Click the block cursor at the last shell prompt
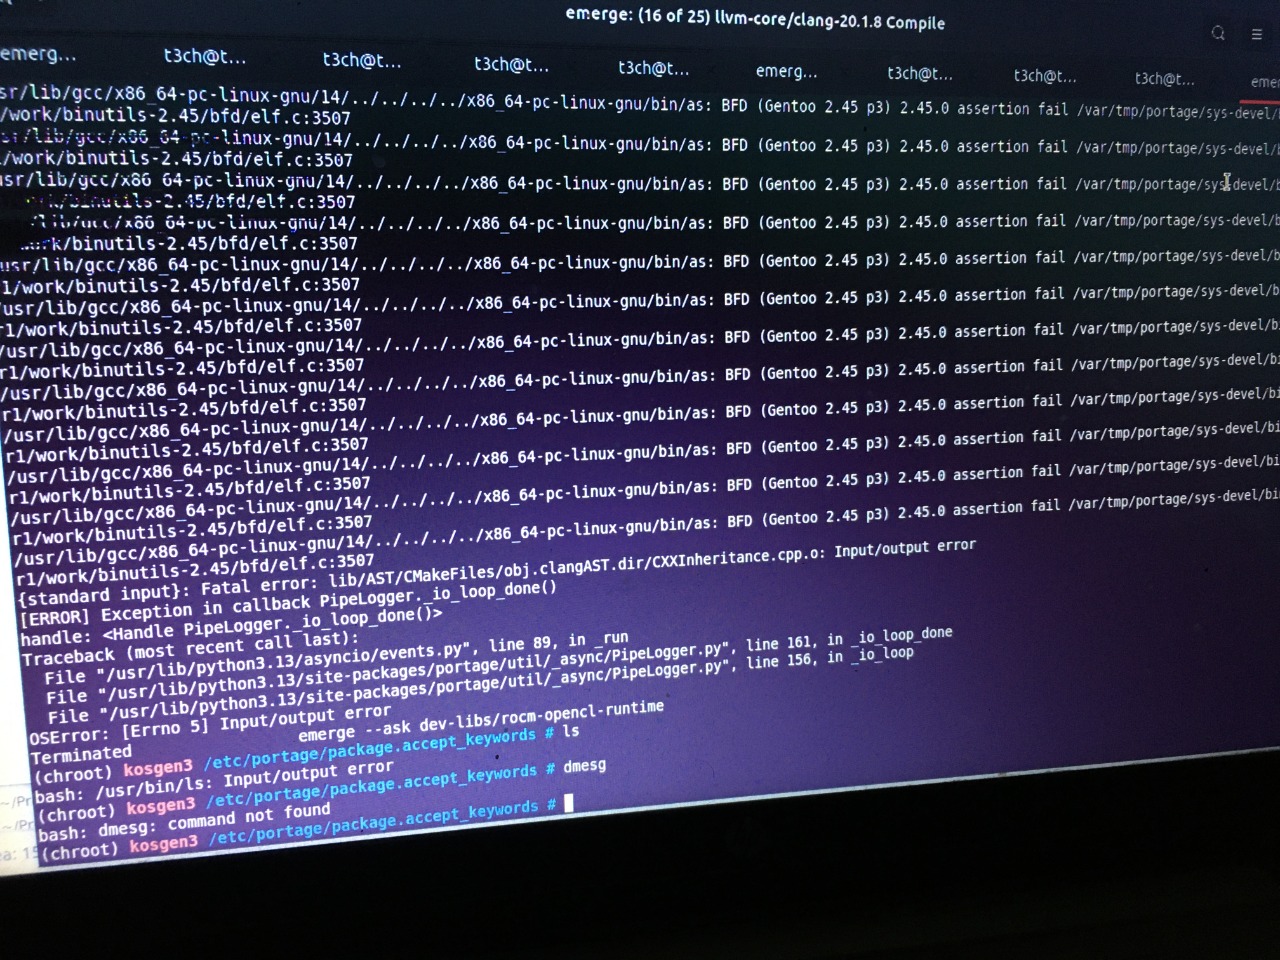1280x960 pixels. coord(569,803)
